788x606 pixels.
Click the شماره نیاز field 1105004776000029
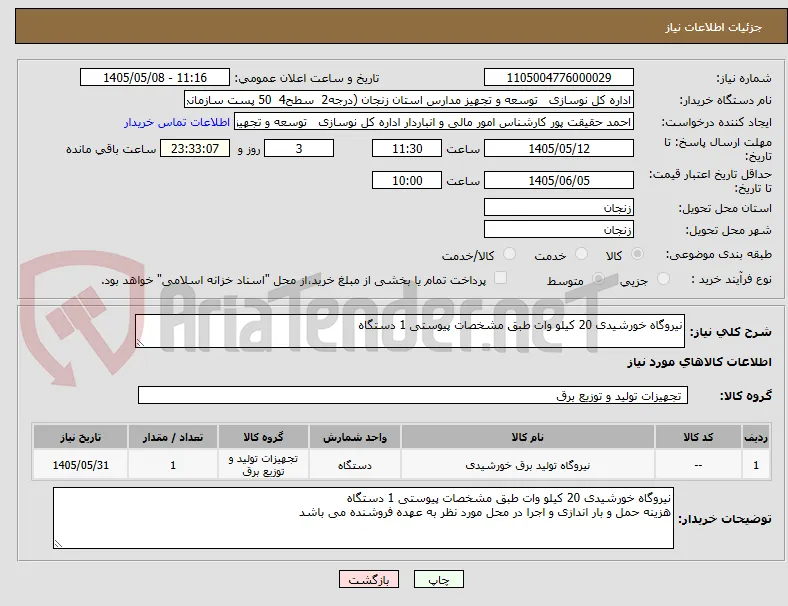[x=559, y=78]
